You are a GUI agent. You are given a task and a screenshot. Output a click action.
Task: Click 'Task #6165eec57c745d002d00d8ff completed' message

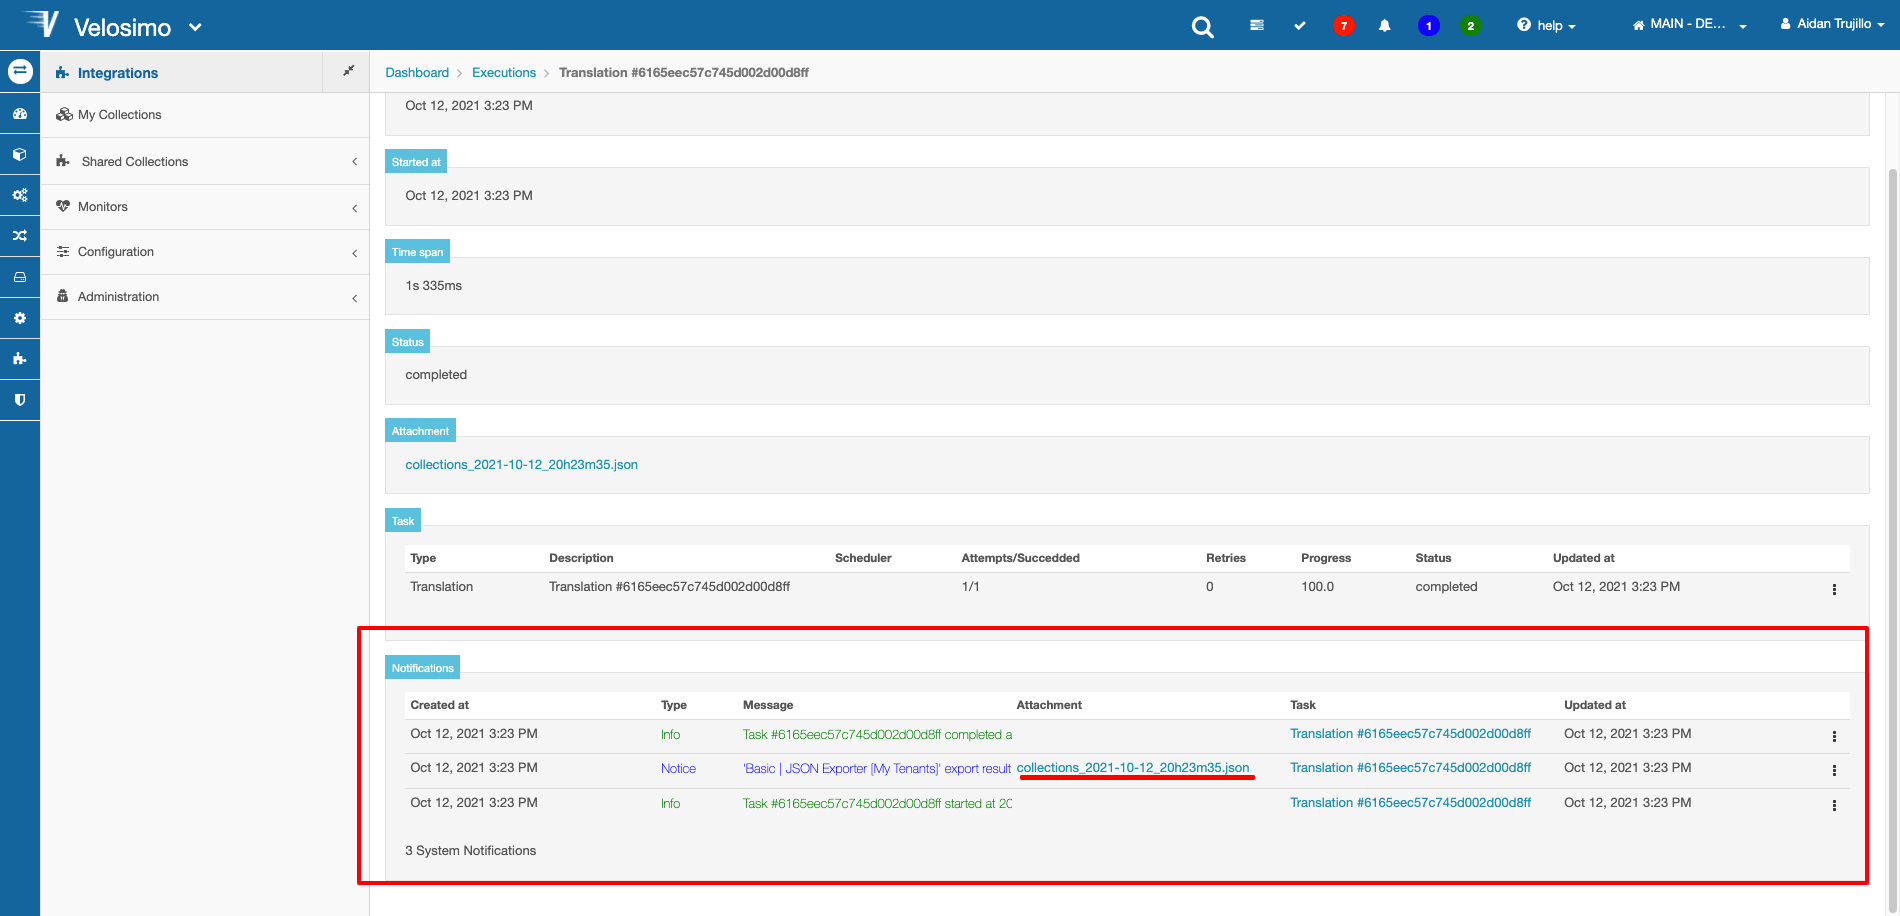pos(877,735)
